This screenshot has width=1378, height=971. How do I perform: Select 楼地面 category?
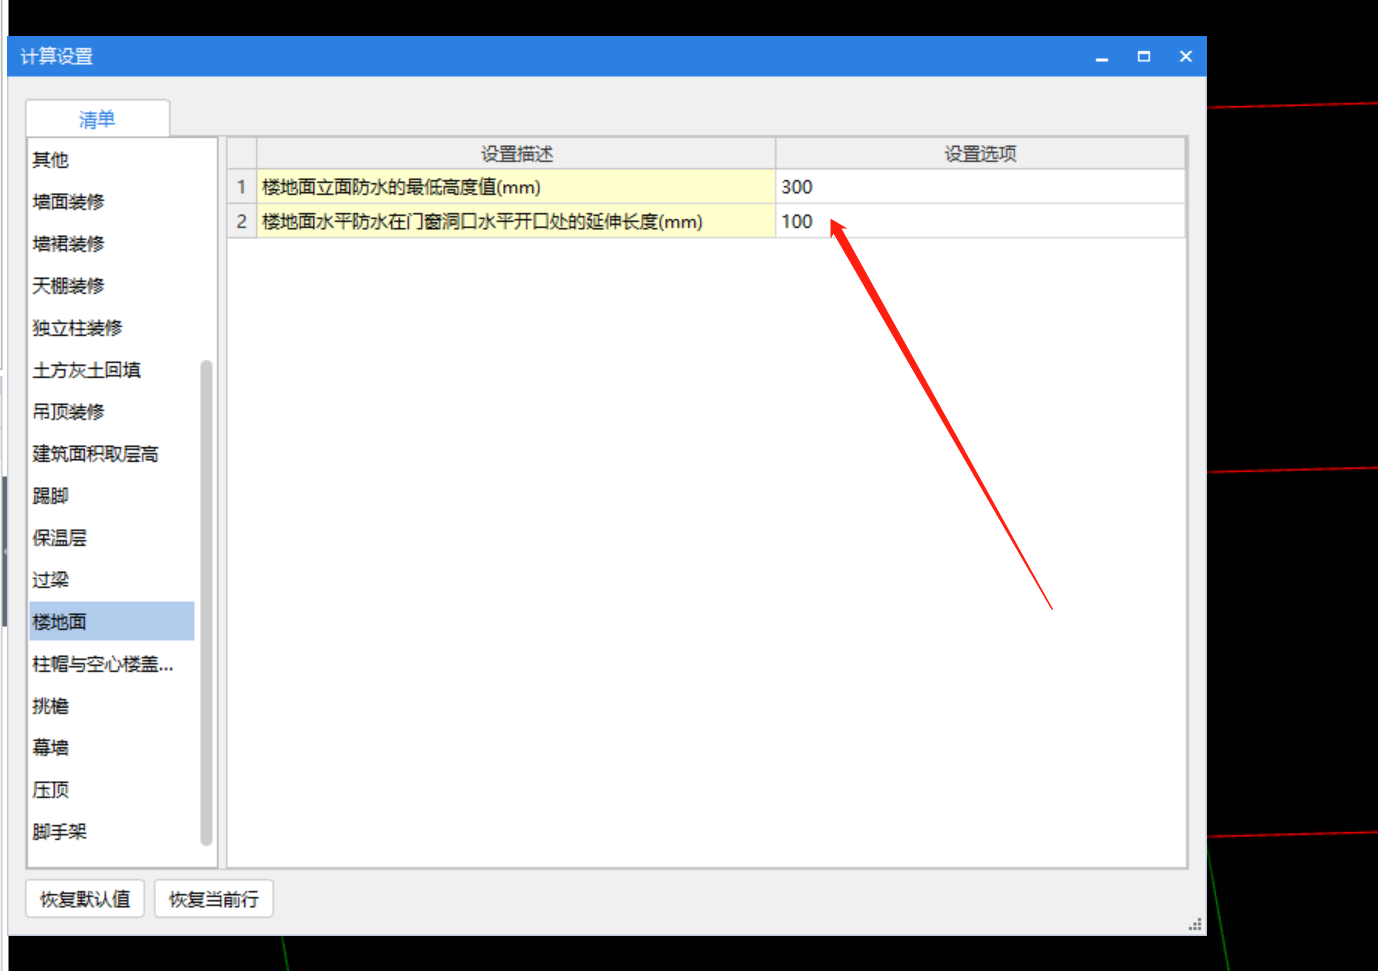click(x=112, y=622)
